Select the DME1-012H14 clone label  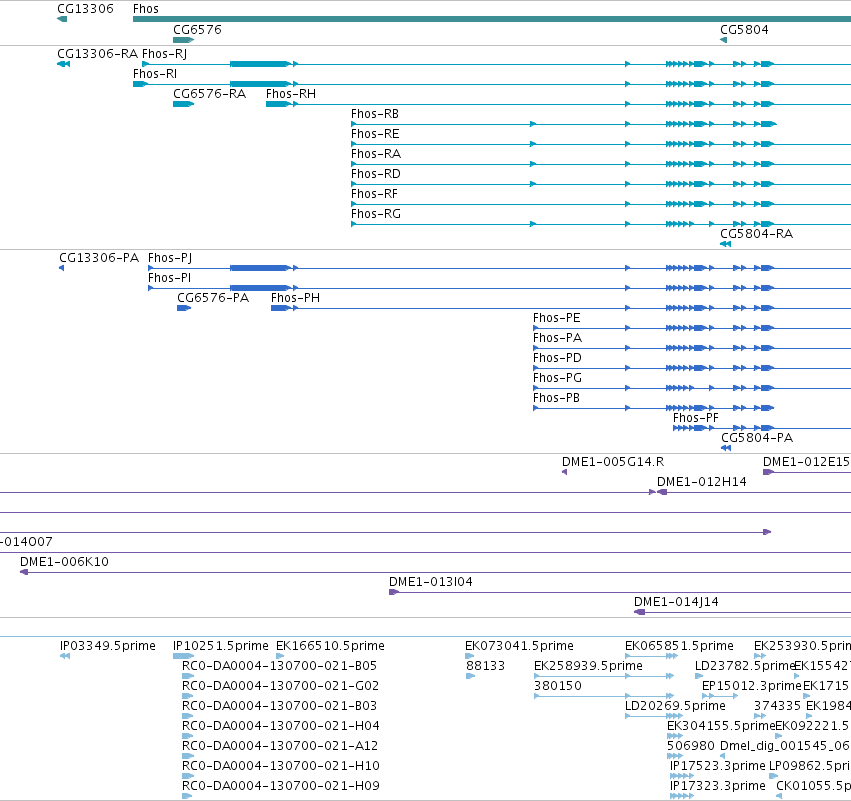[702, 482]
